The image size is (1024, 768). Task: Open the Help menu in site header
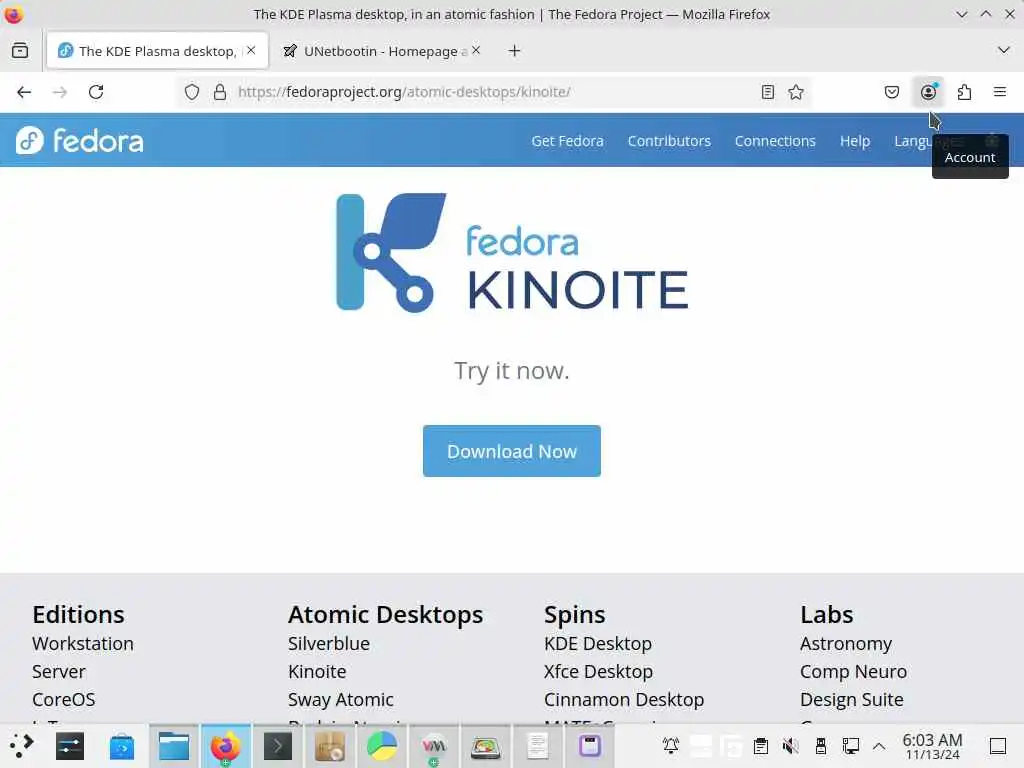pos(855,141)
